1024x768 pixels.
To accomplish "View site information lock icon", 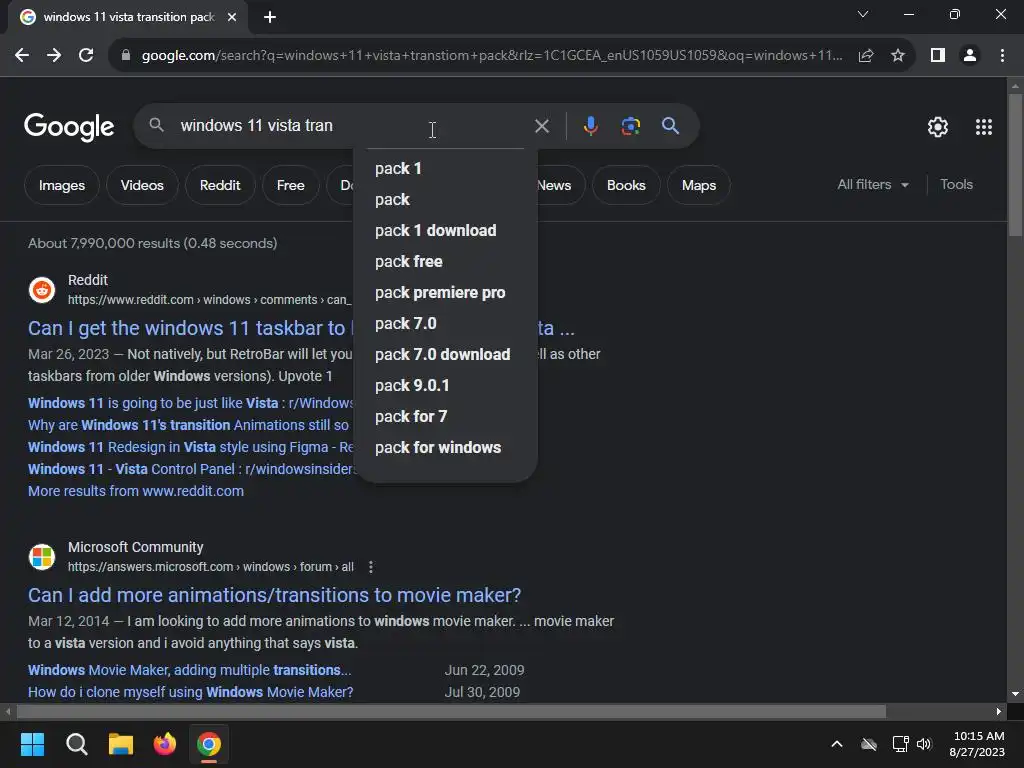I will 126,56.
